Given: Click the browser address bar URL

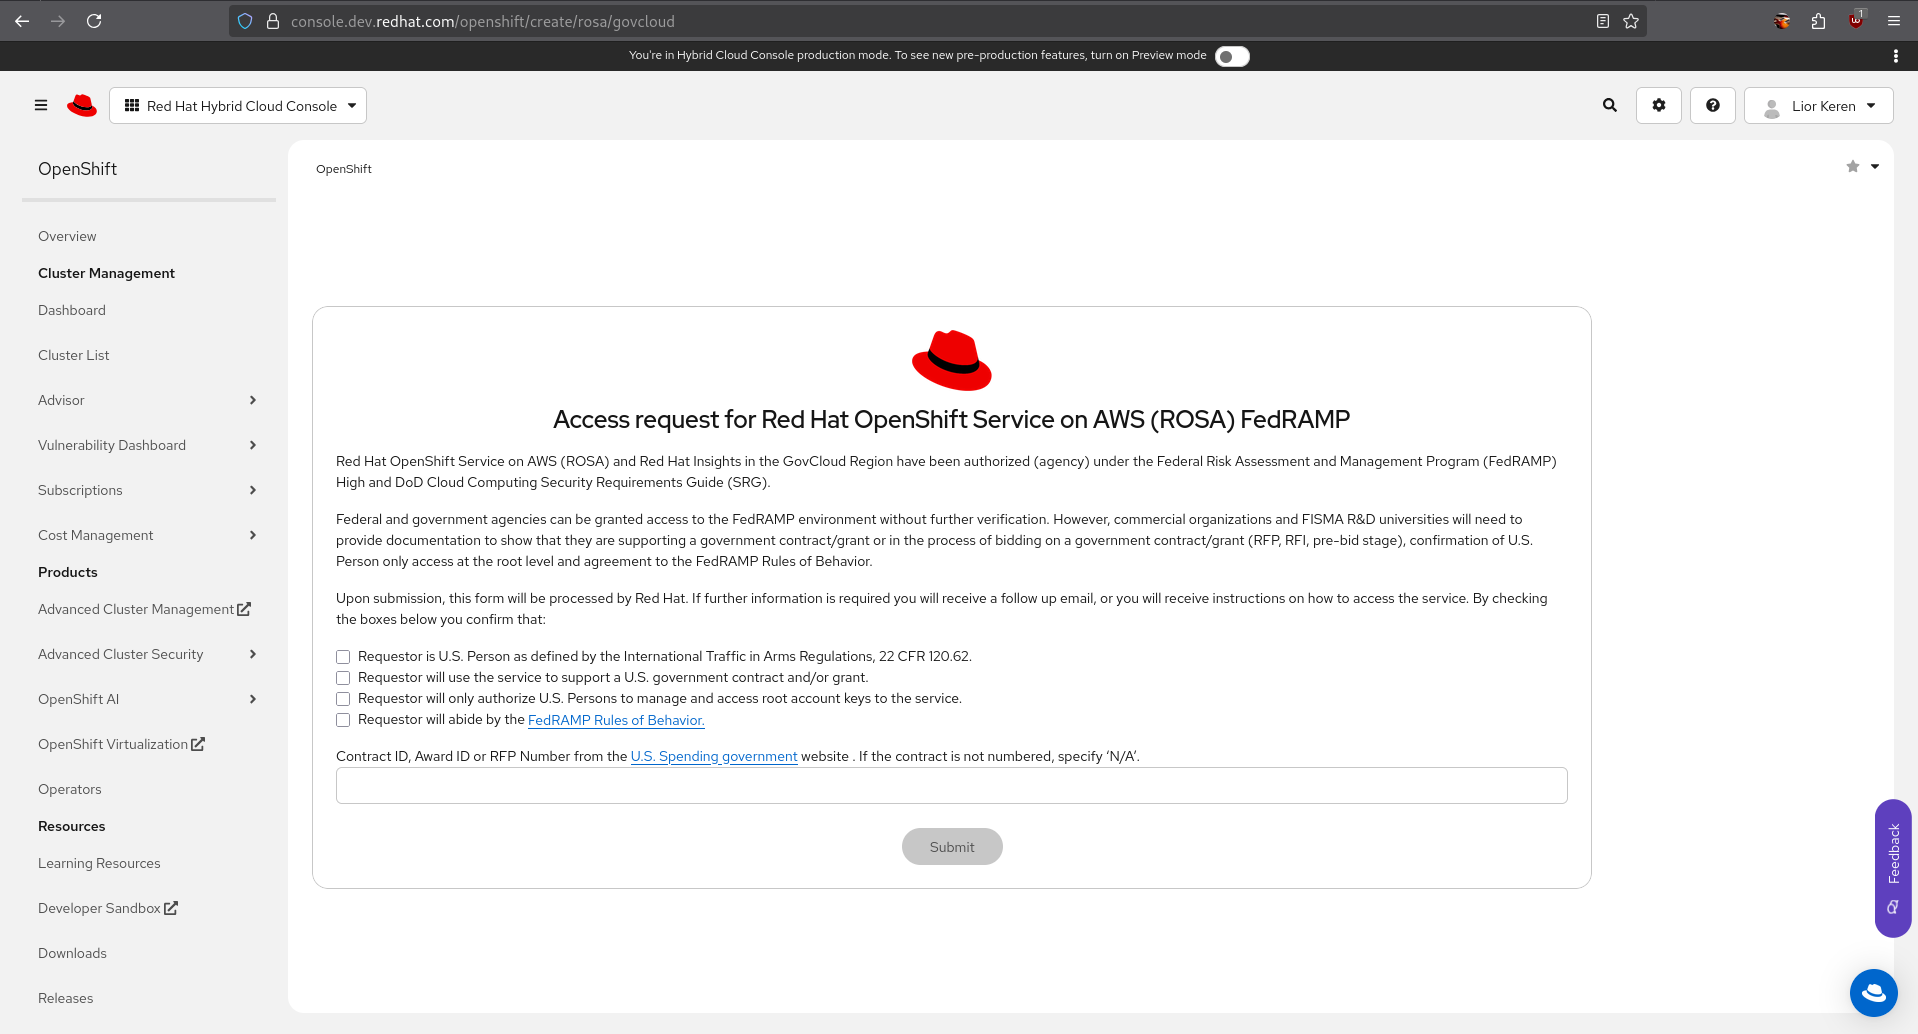Looking at the screenshot, I should [x=483, y=21].
